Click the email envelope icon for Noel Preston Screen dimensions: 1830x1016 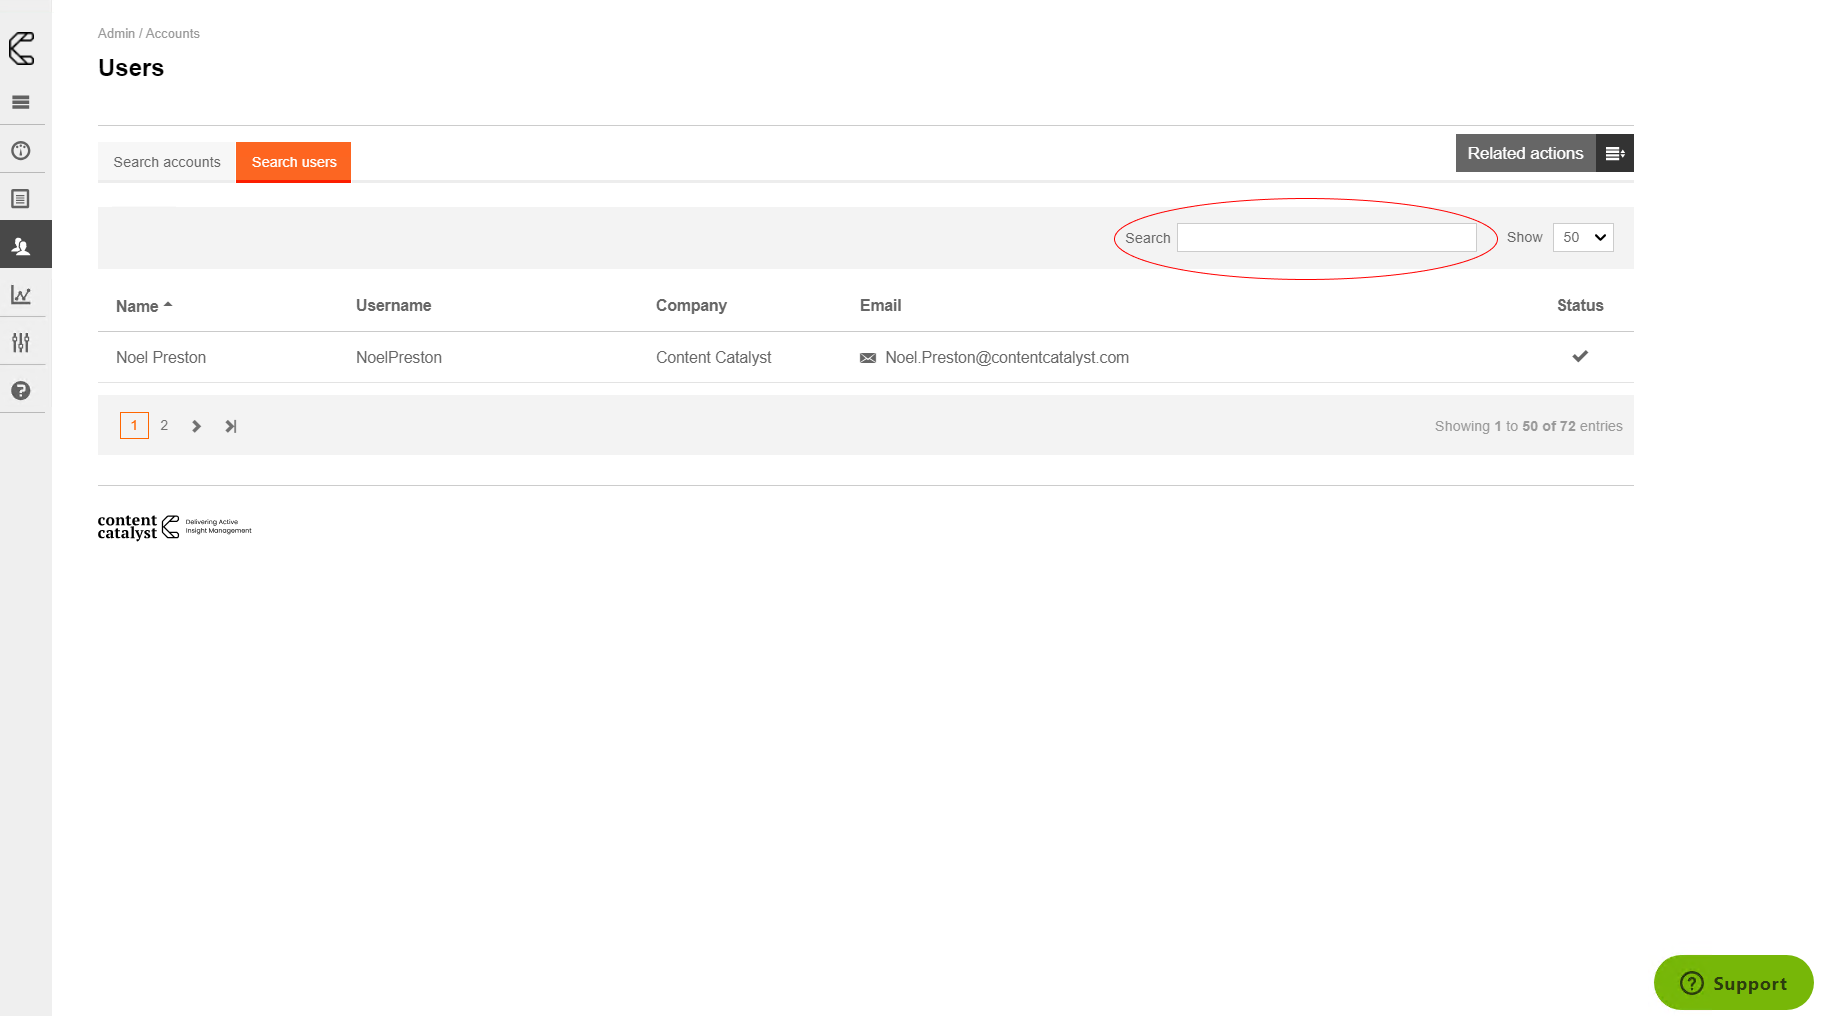[868, 358]
